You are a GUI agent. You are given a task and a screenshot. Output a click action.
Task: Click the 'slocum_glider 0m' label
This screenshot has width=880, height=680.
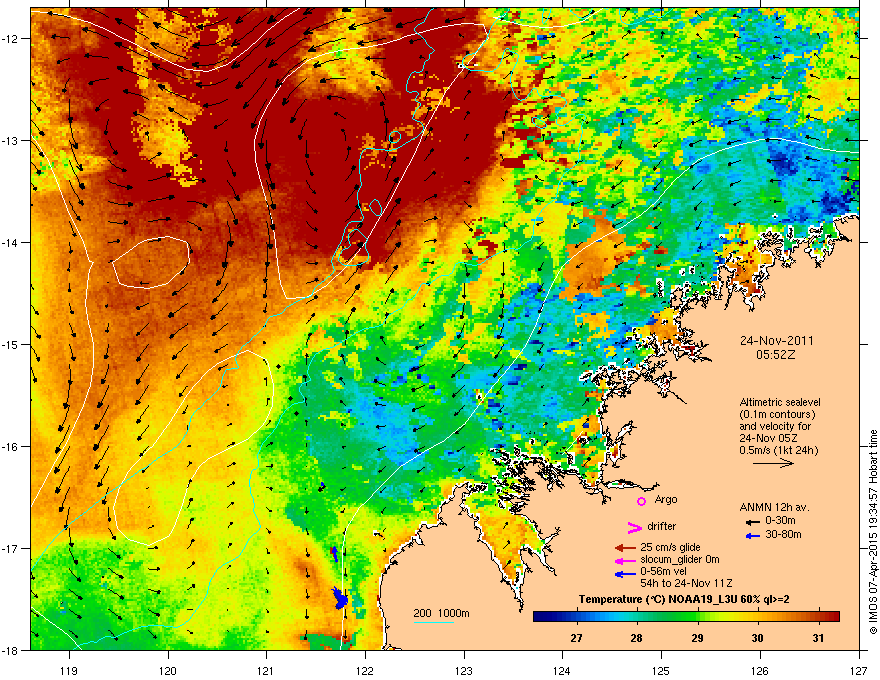[680, 559]
